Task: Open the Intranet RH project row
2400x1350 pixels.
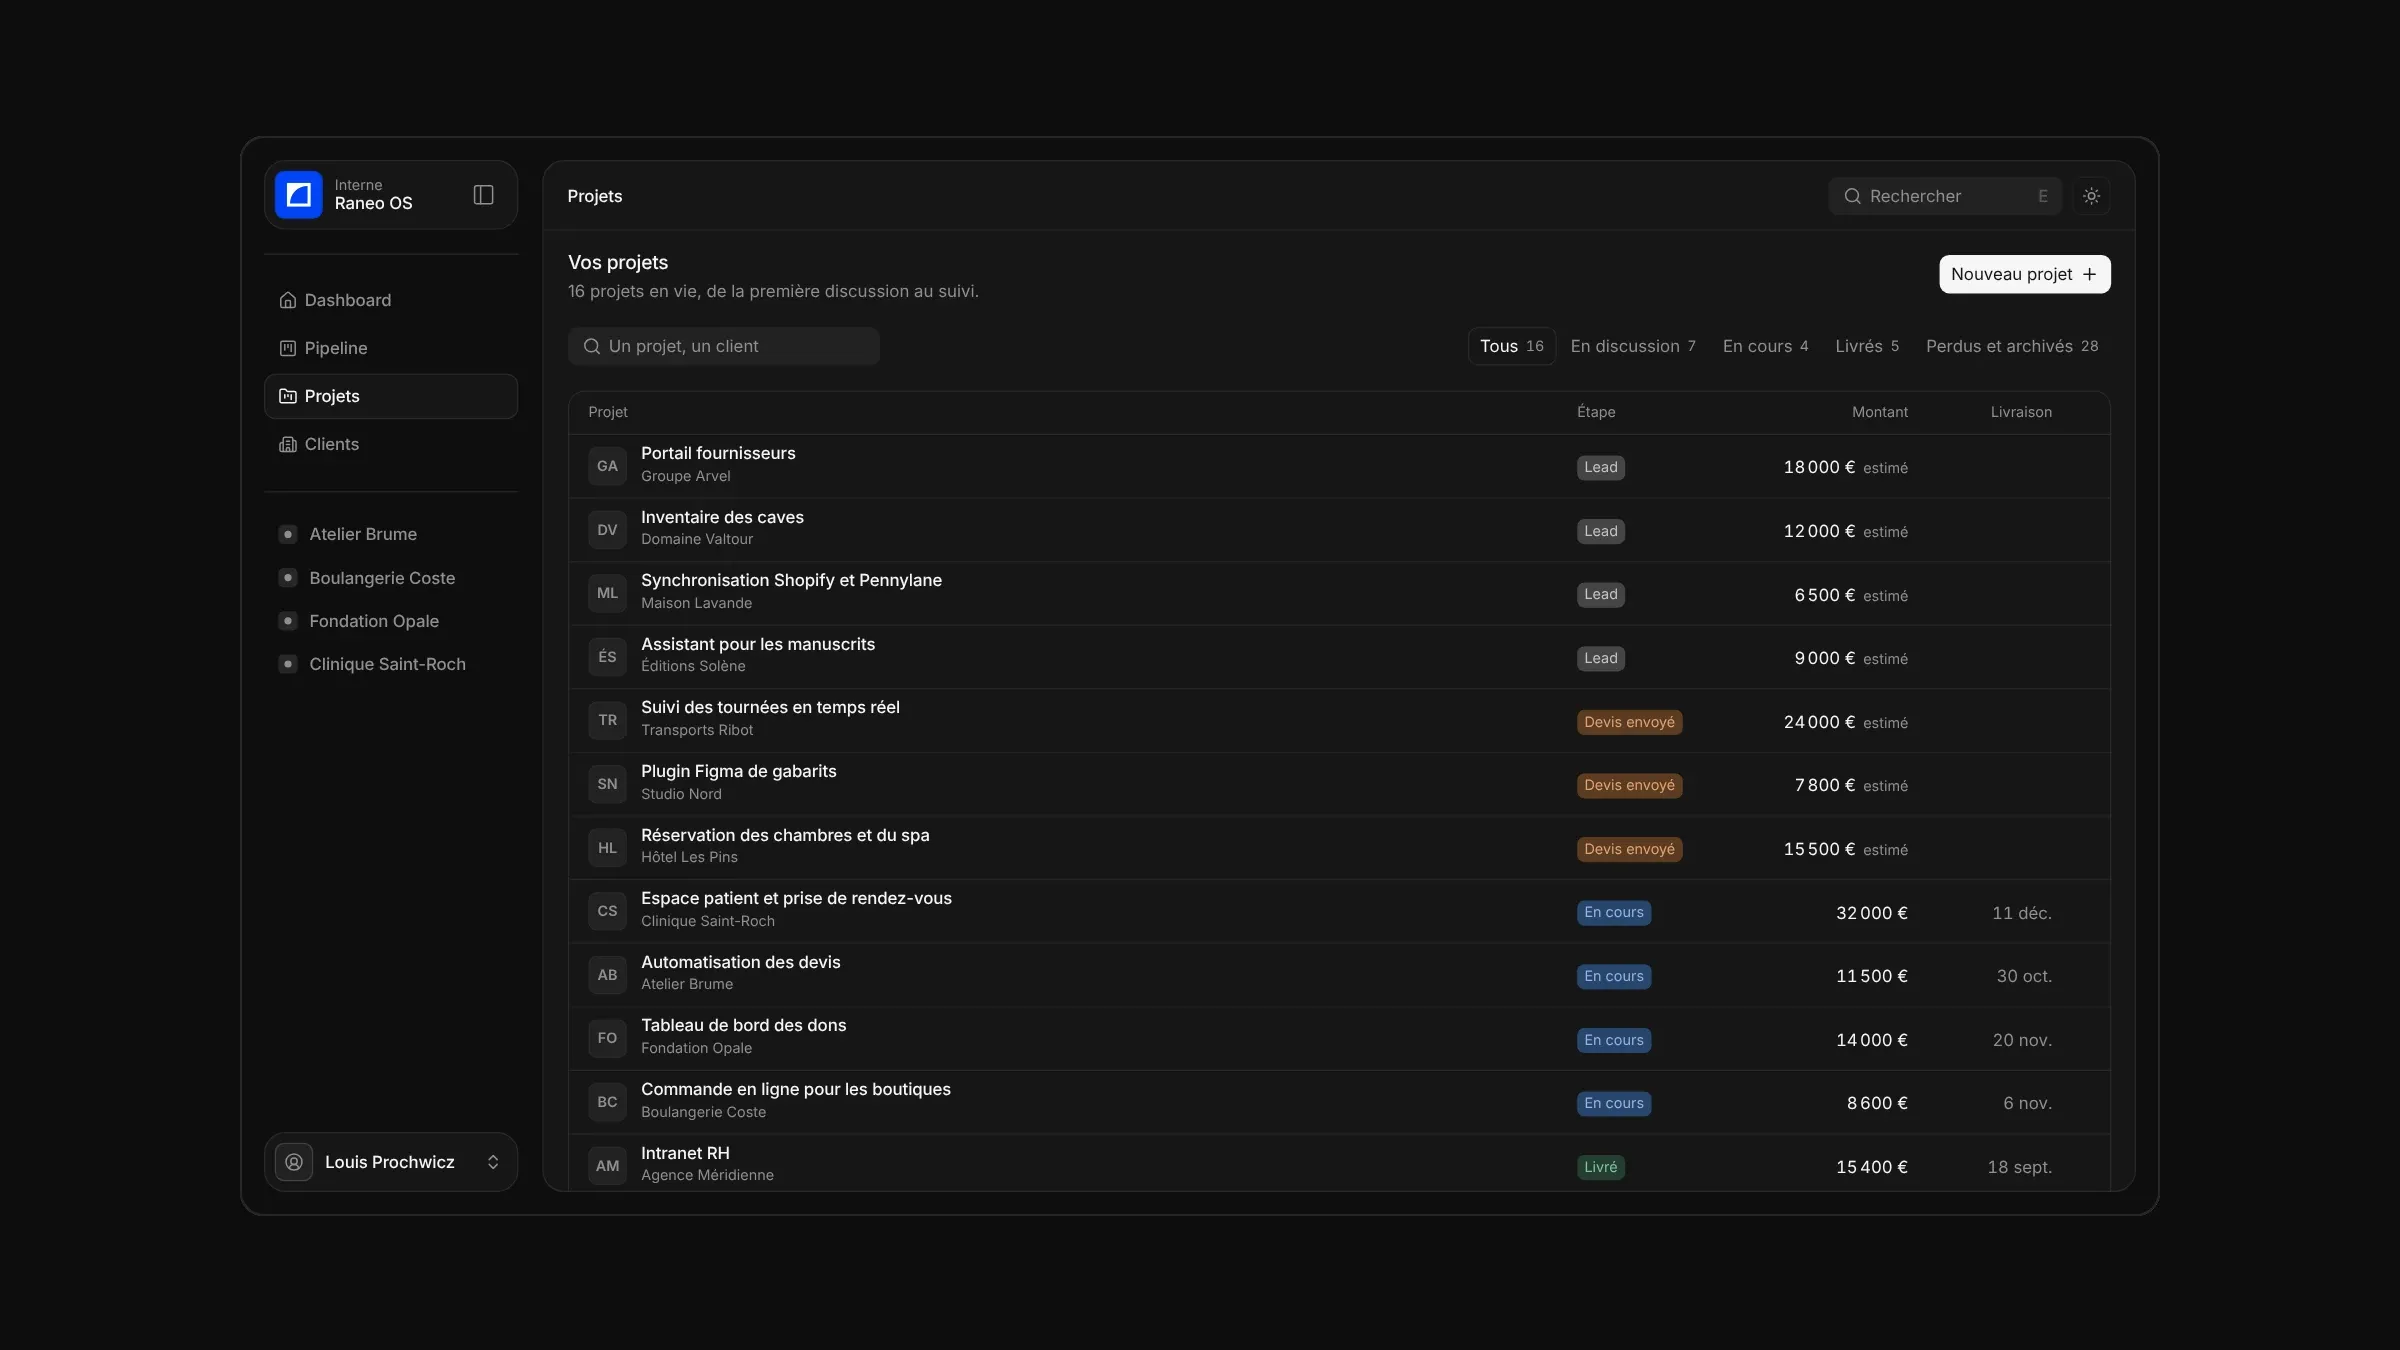Action: pyautogui.click(x=1339, y=1164)
